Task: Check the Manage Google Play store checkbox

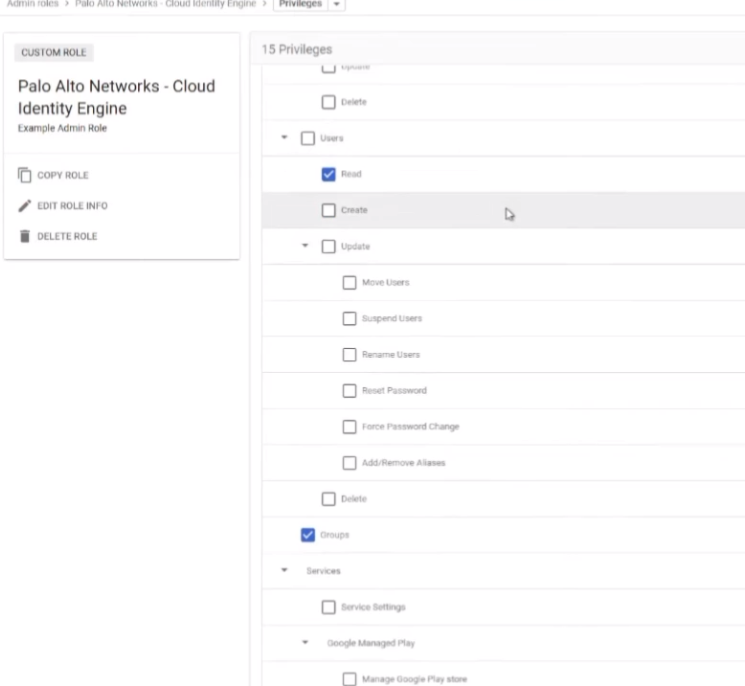Action: pyautogui.click(x=349, y=679)
